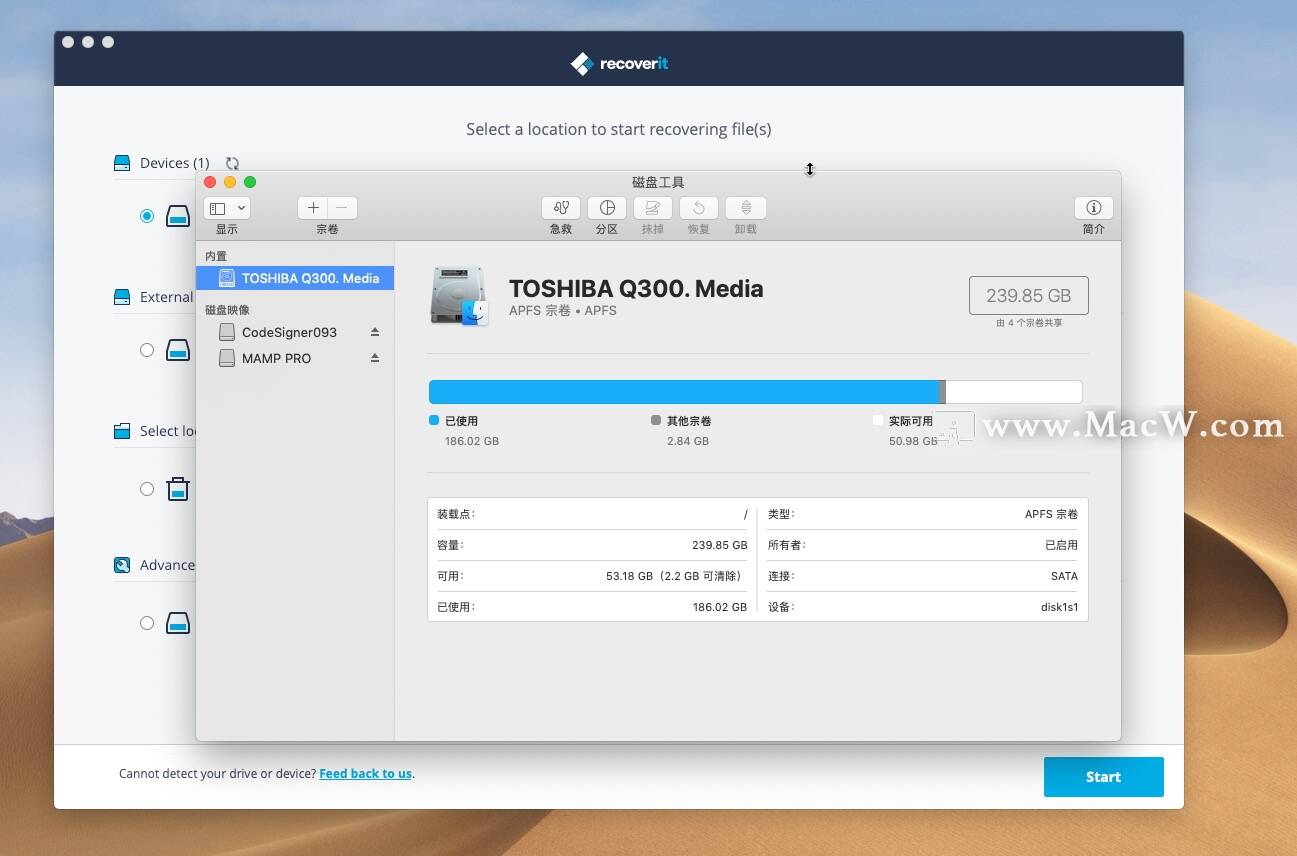Click the 所有者 已启用 row
The width and height of the screenshot is (1297, 856).
[923, 545]
